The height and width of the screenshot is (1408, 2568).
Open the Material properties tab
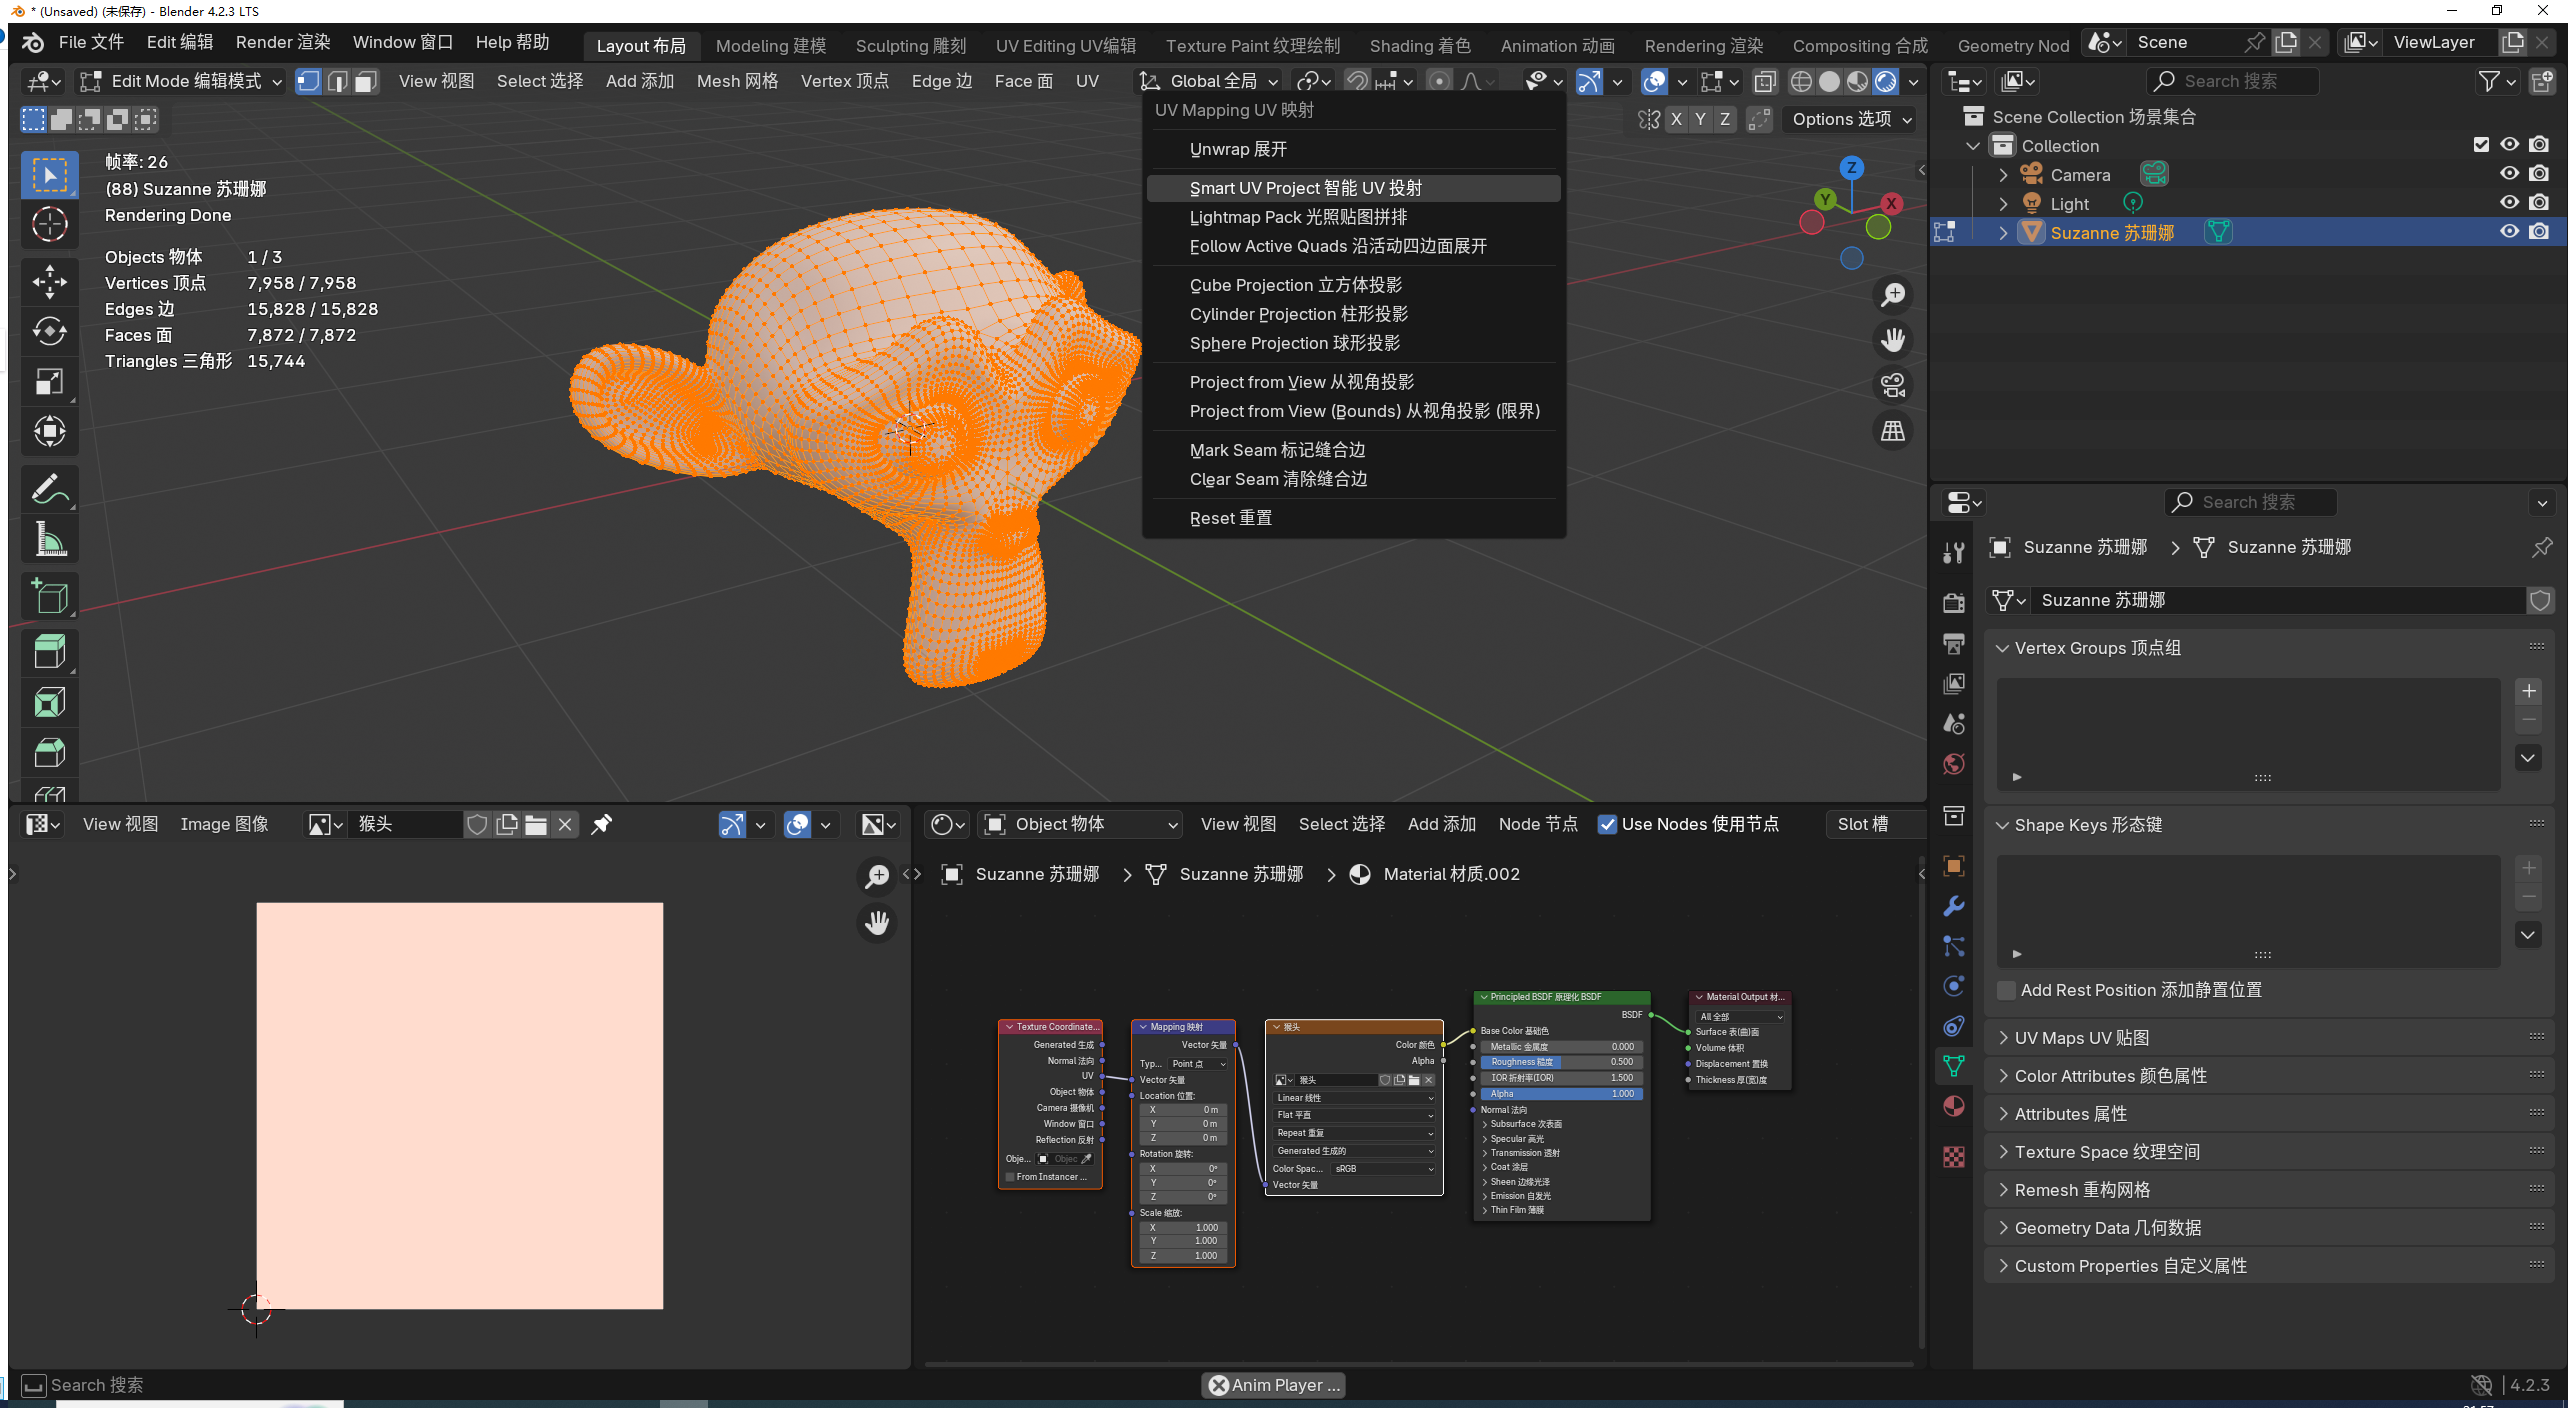[1953, 1106]
